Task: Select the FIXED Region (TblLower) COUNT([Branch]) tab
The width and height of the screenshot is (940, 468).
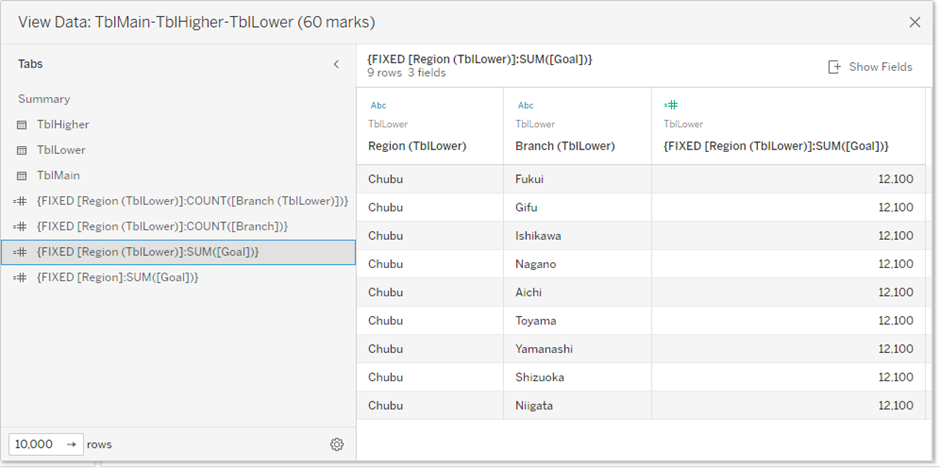Action: pos(162,227)
